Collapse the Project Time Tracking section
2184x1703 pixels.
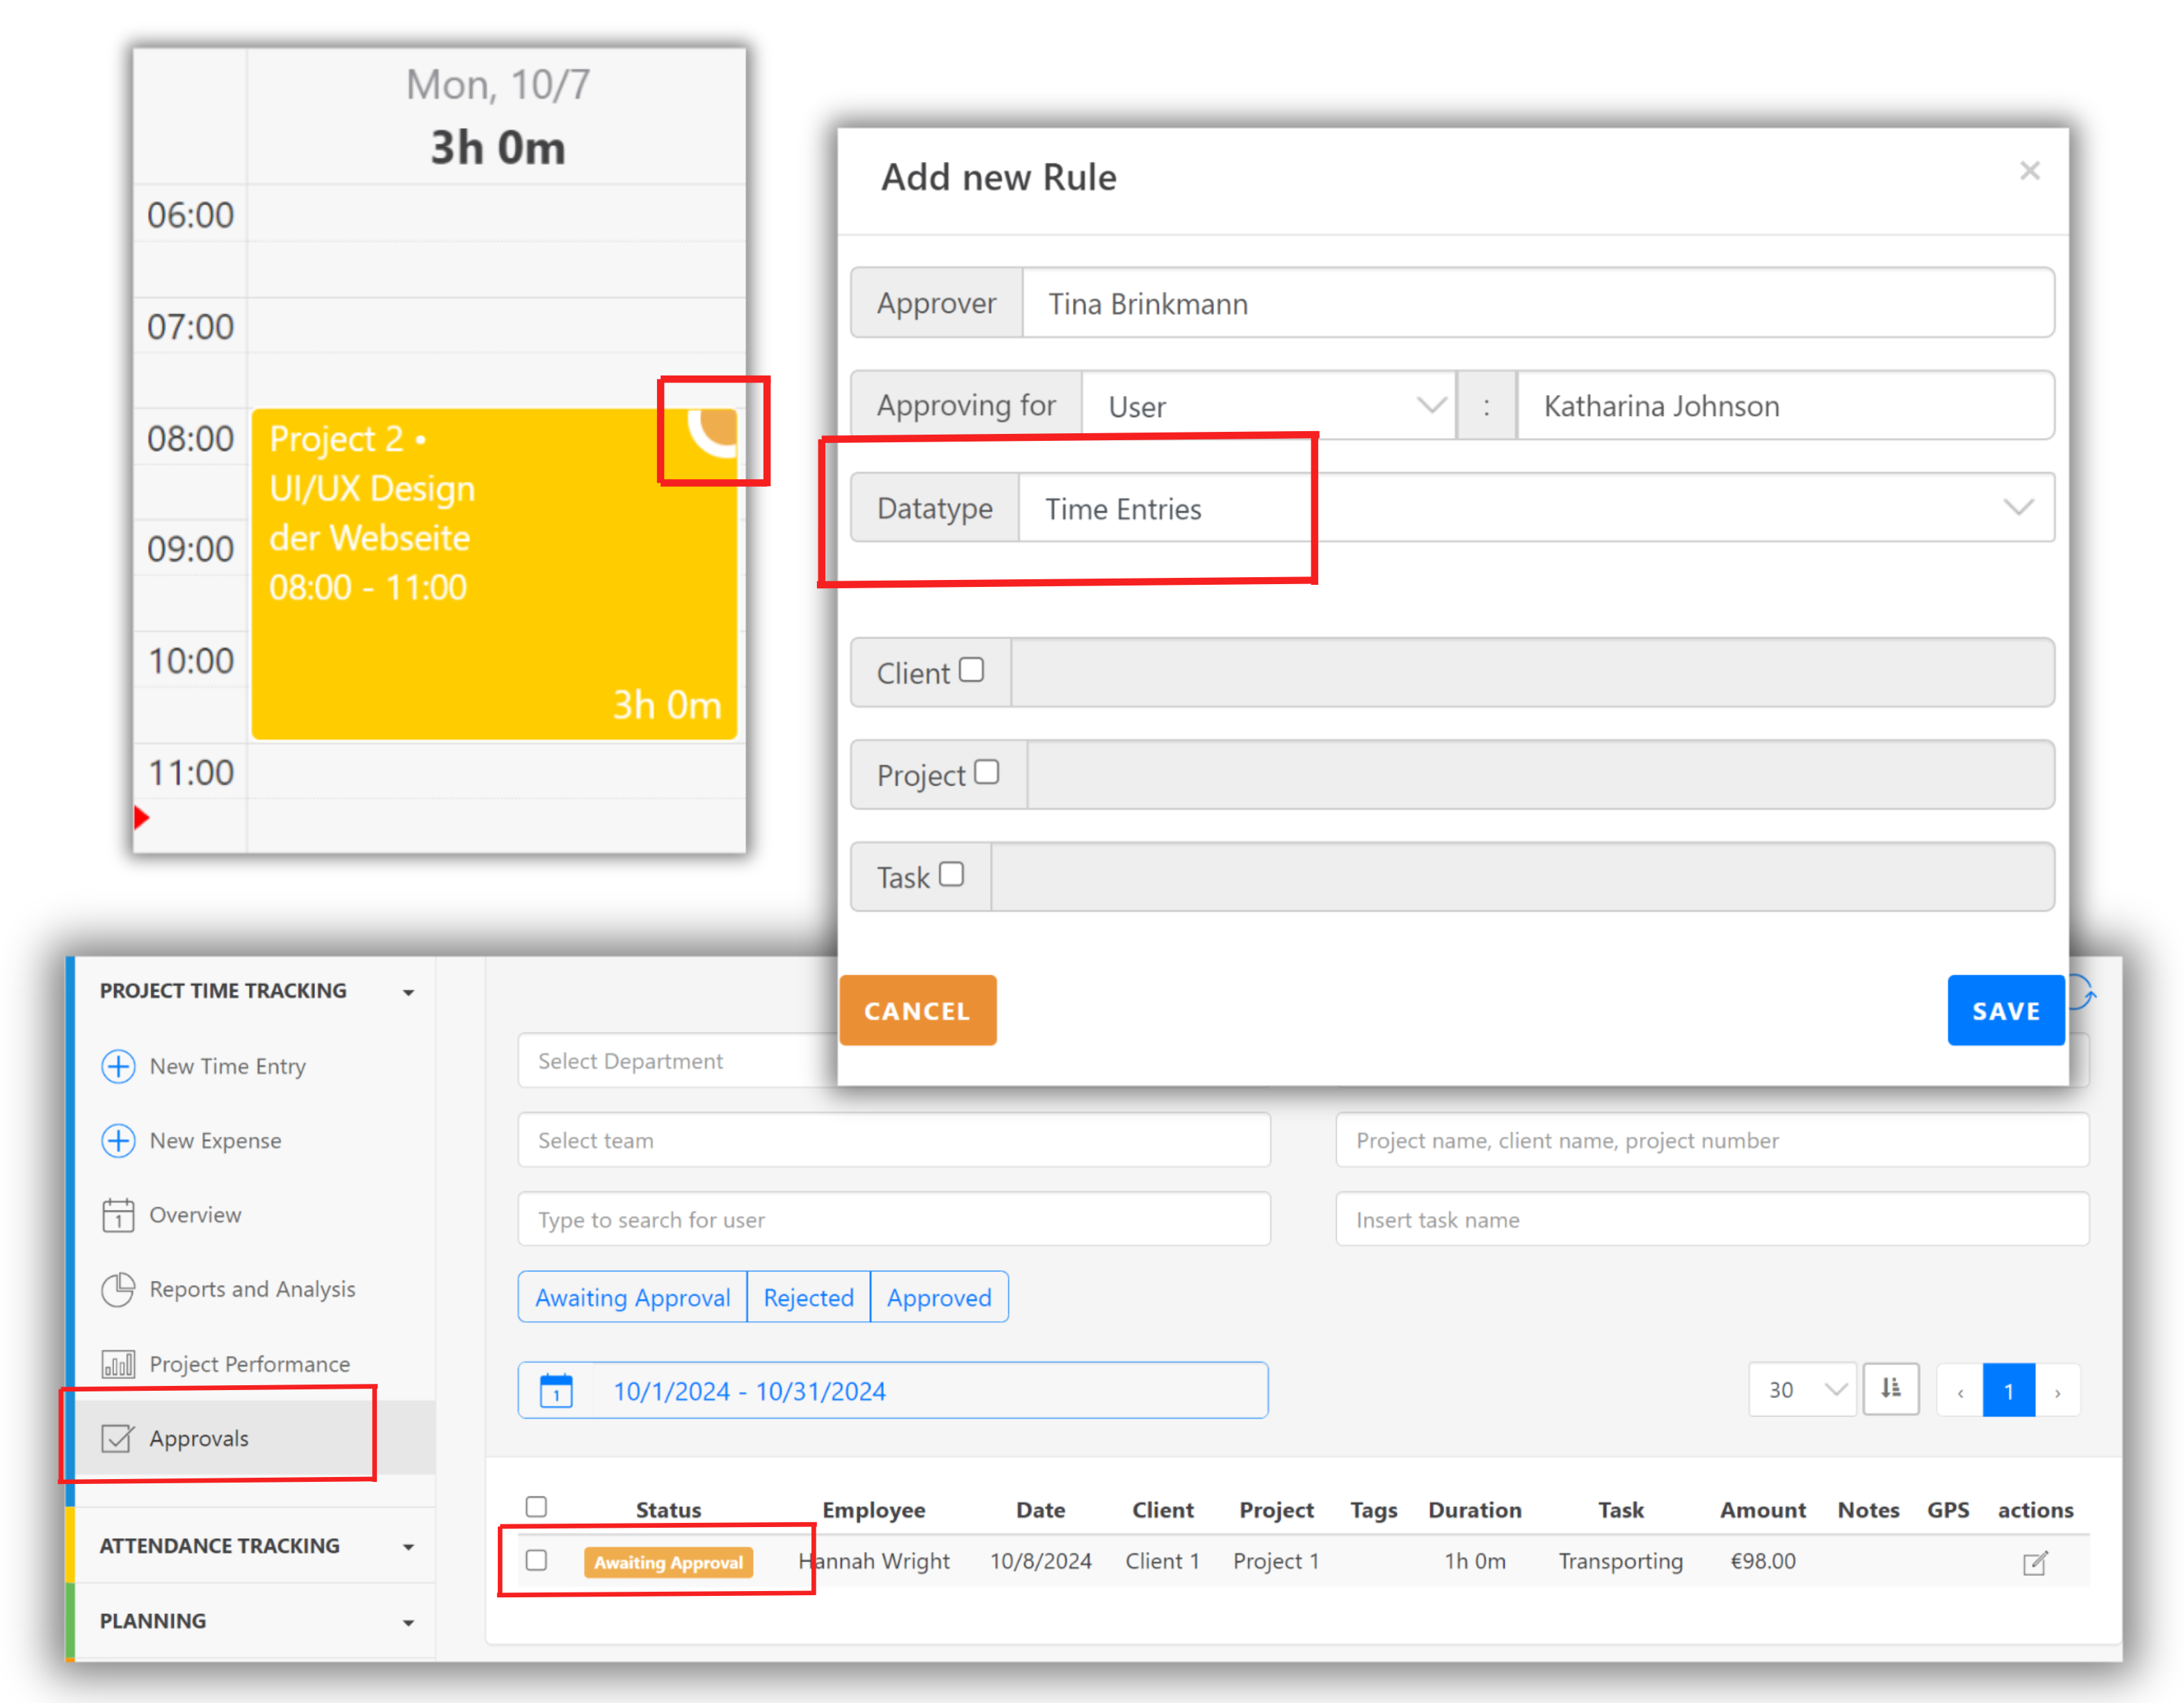tap(408, 992)
